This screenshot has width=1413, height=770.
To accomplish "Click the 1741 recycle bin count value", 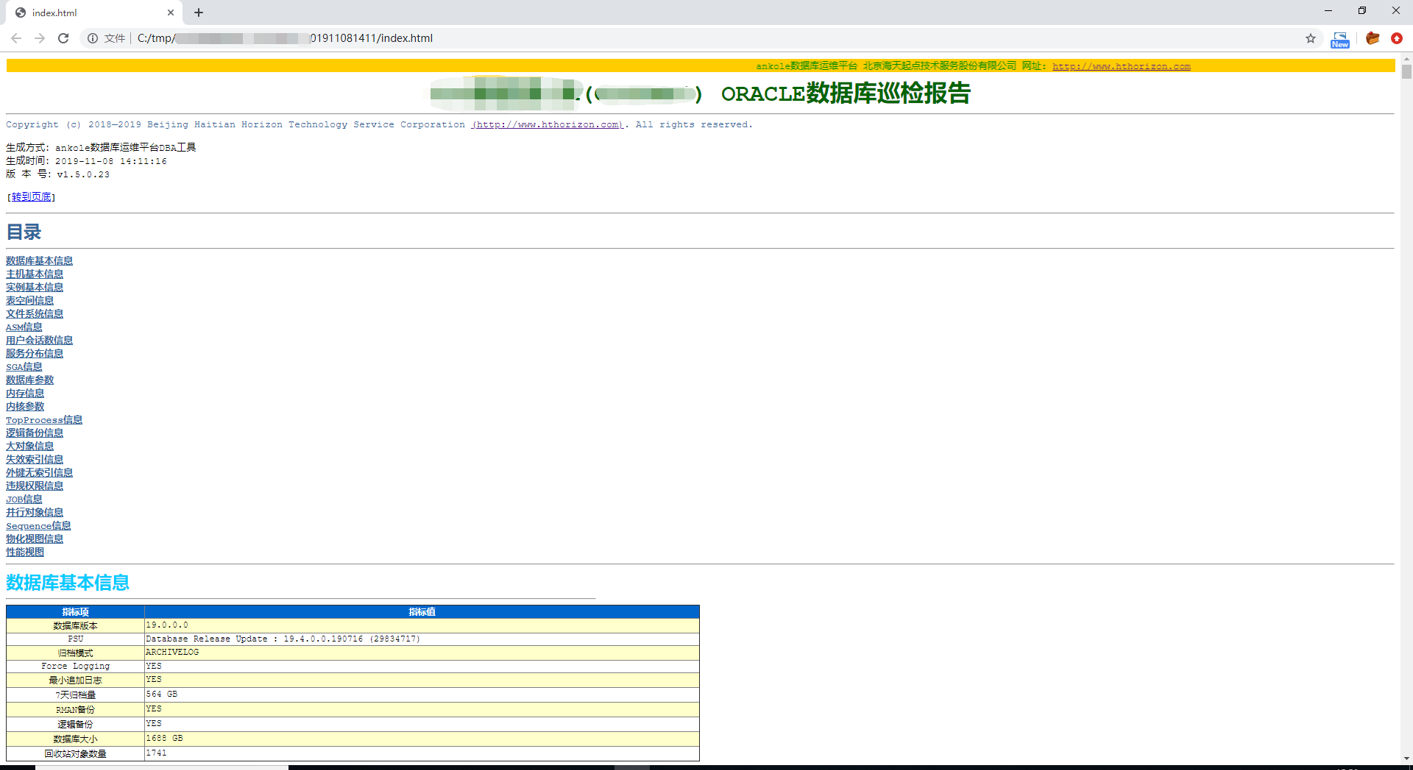I will pos(156,753).
